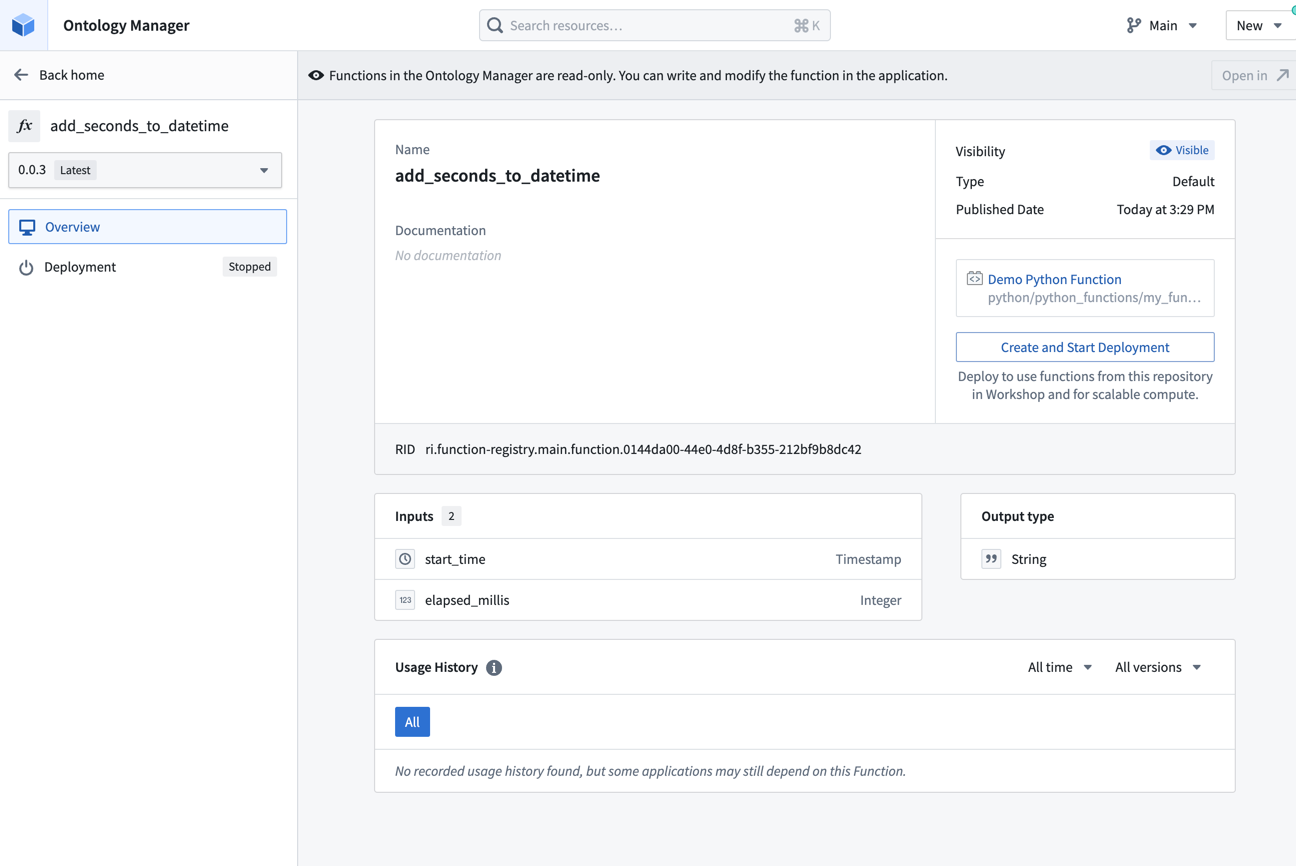Click the back arrow icon
Image resolution: width=1296 pixels, height=866 pixels.
pos(21,75)
